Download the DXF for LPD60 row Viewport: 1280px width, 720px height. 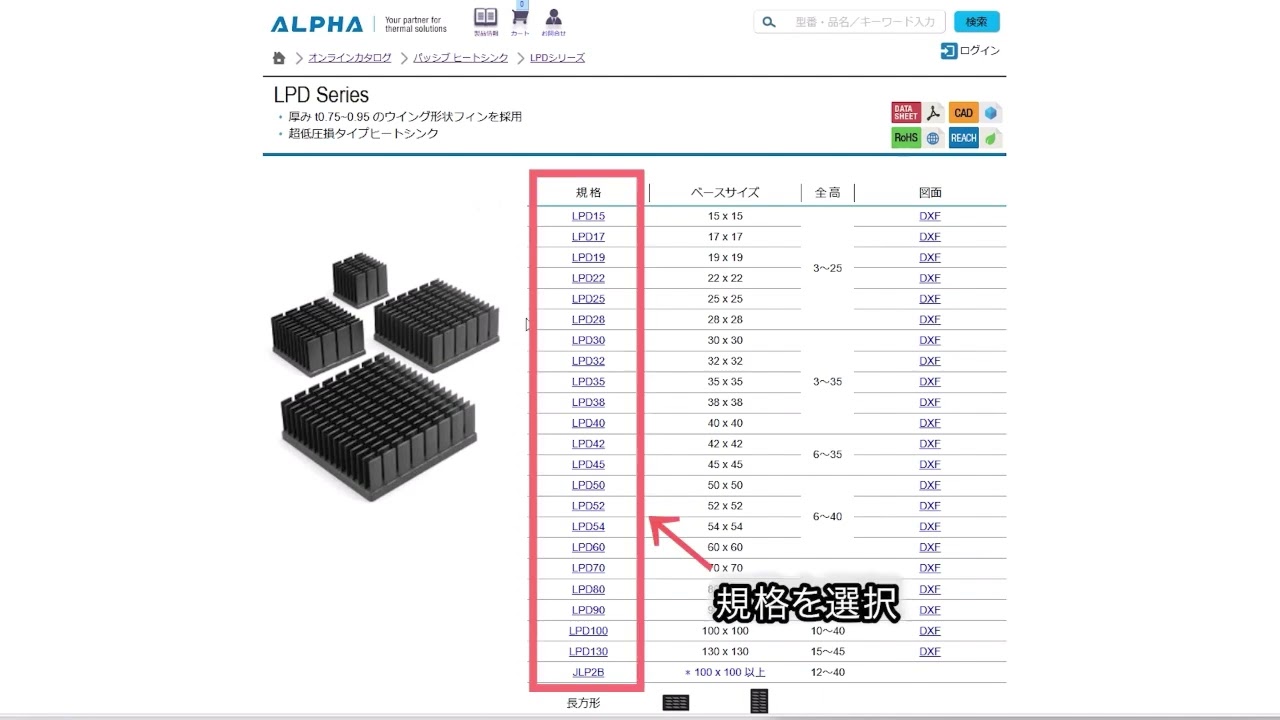(x=930, y=547)
